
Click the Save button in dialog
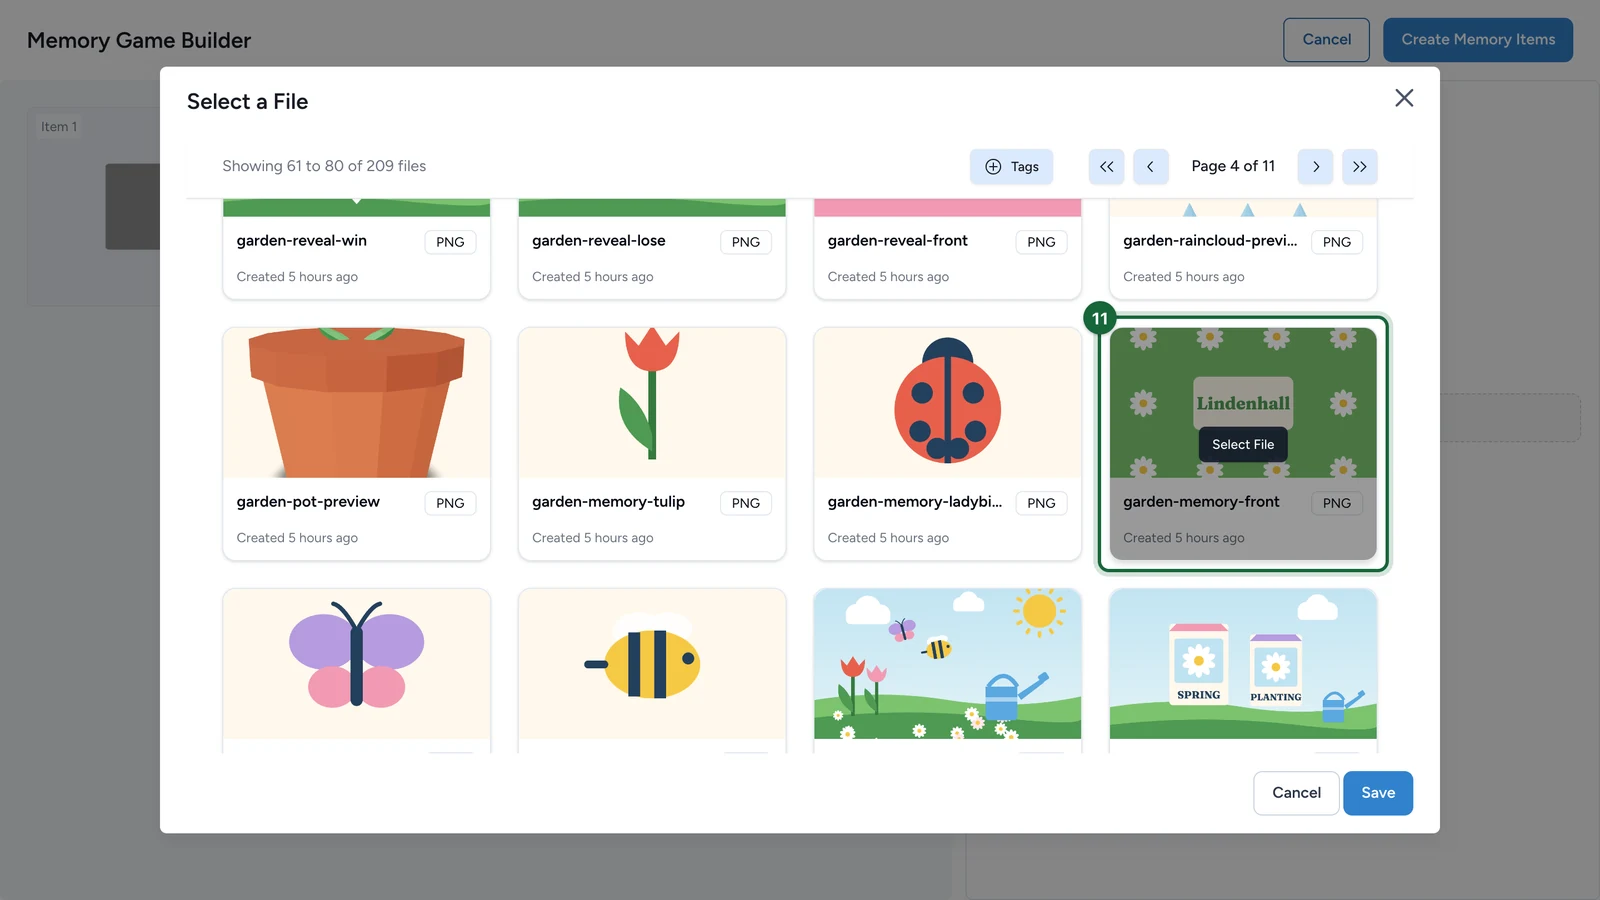click(1378, 793)
